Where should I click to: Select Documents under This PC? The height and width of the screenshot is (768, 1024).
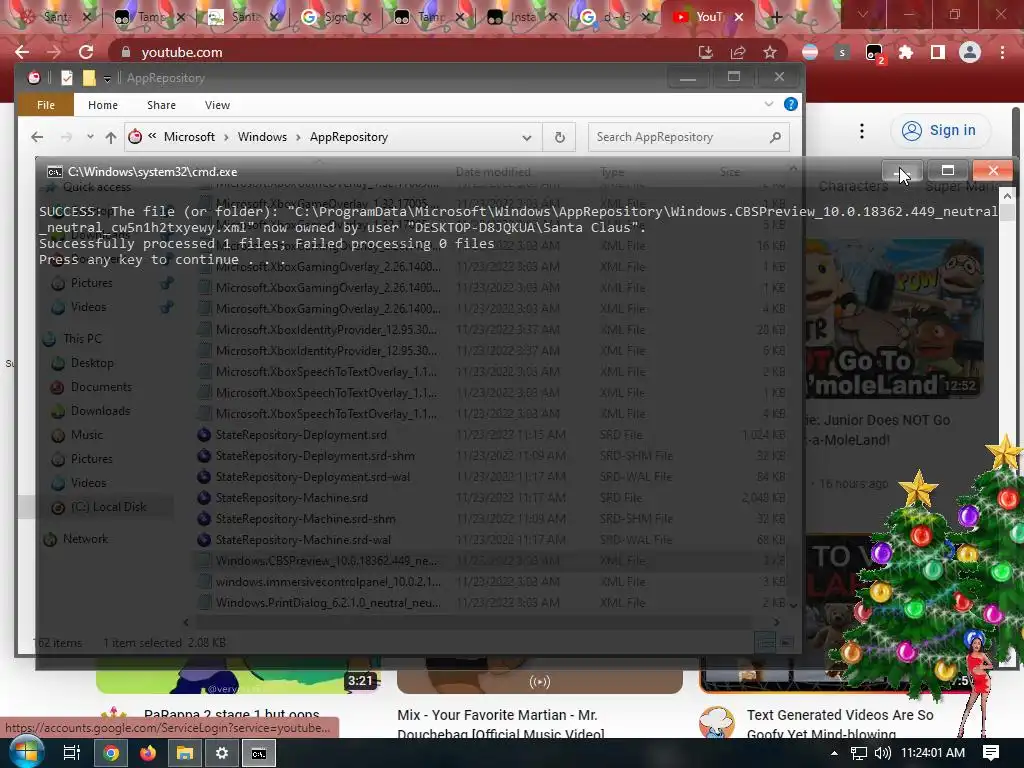(x=101, y=387)
